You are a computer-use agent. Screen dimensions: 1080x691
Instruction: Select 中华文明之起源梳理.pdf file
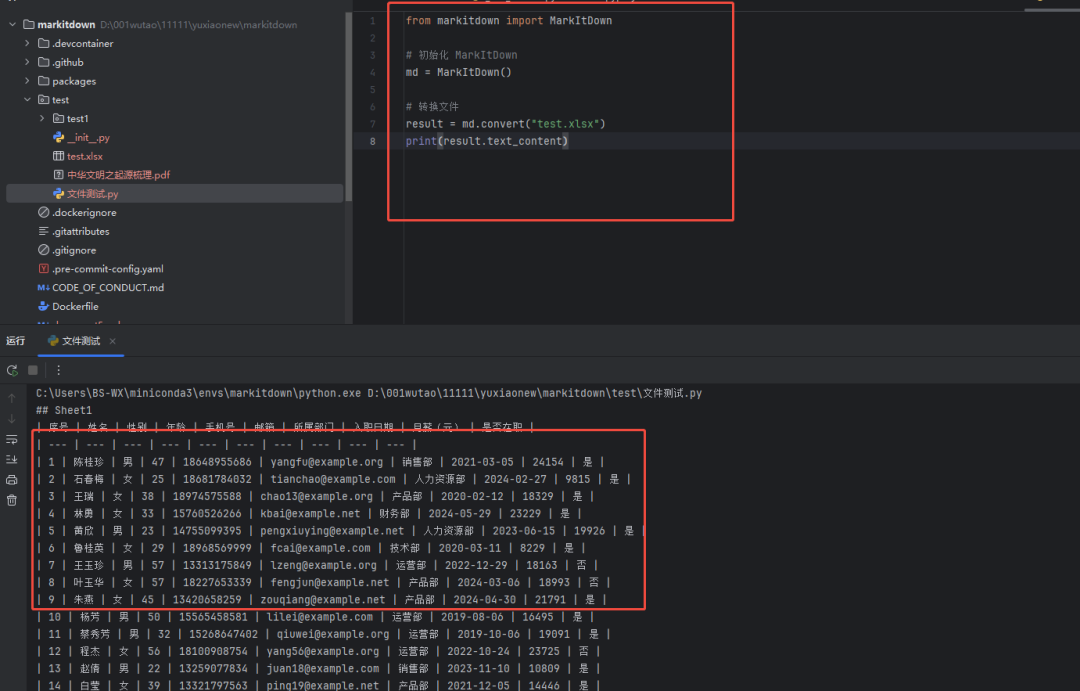pos(118,175)
